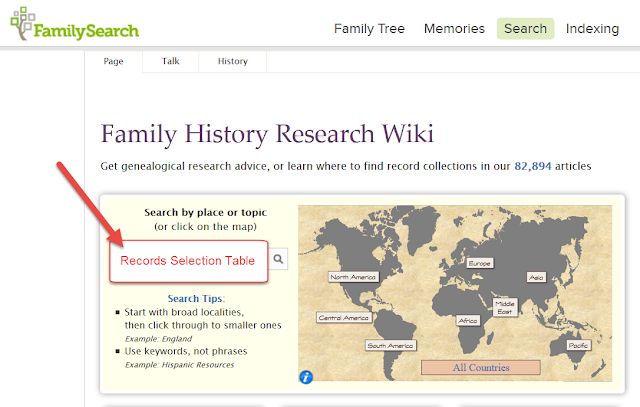Select Europe on the map
Screen dimensions: 640x407
480,263
